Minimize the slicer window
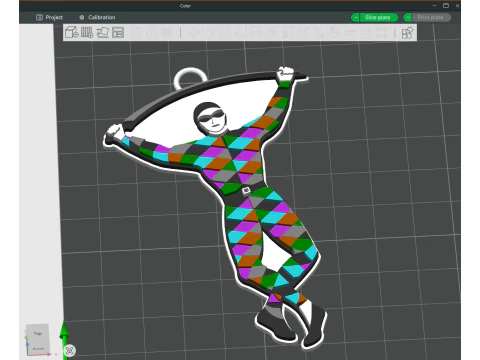The height and width of the screenshot is (360, 480). [x=434, y=6]
